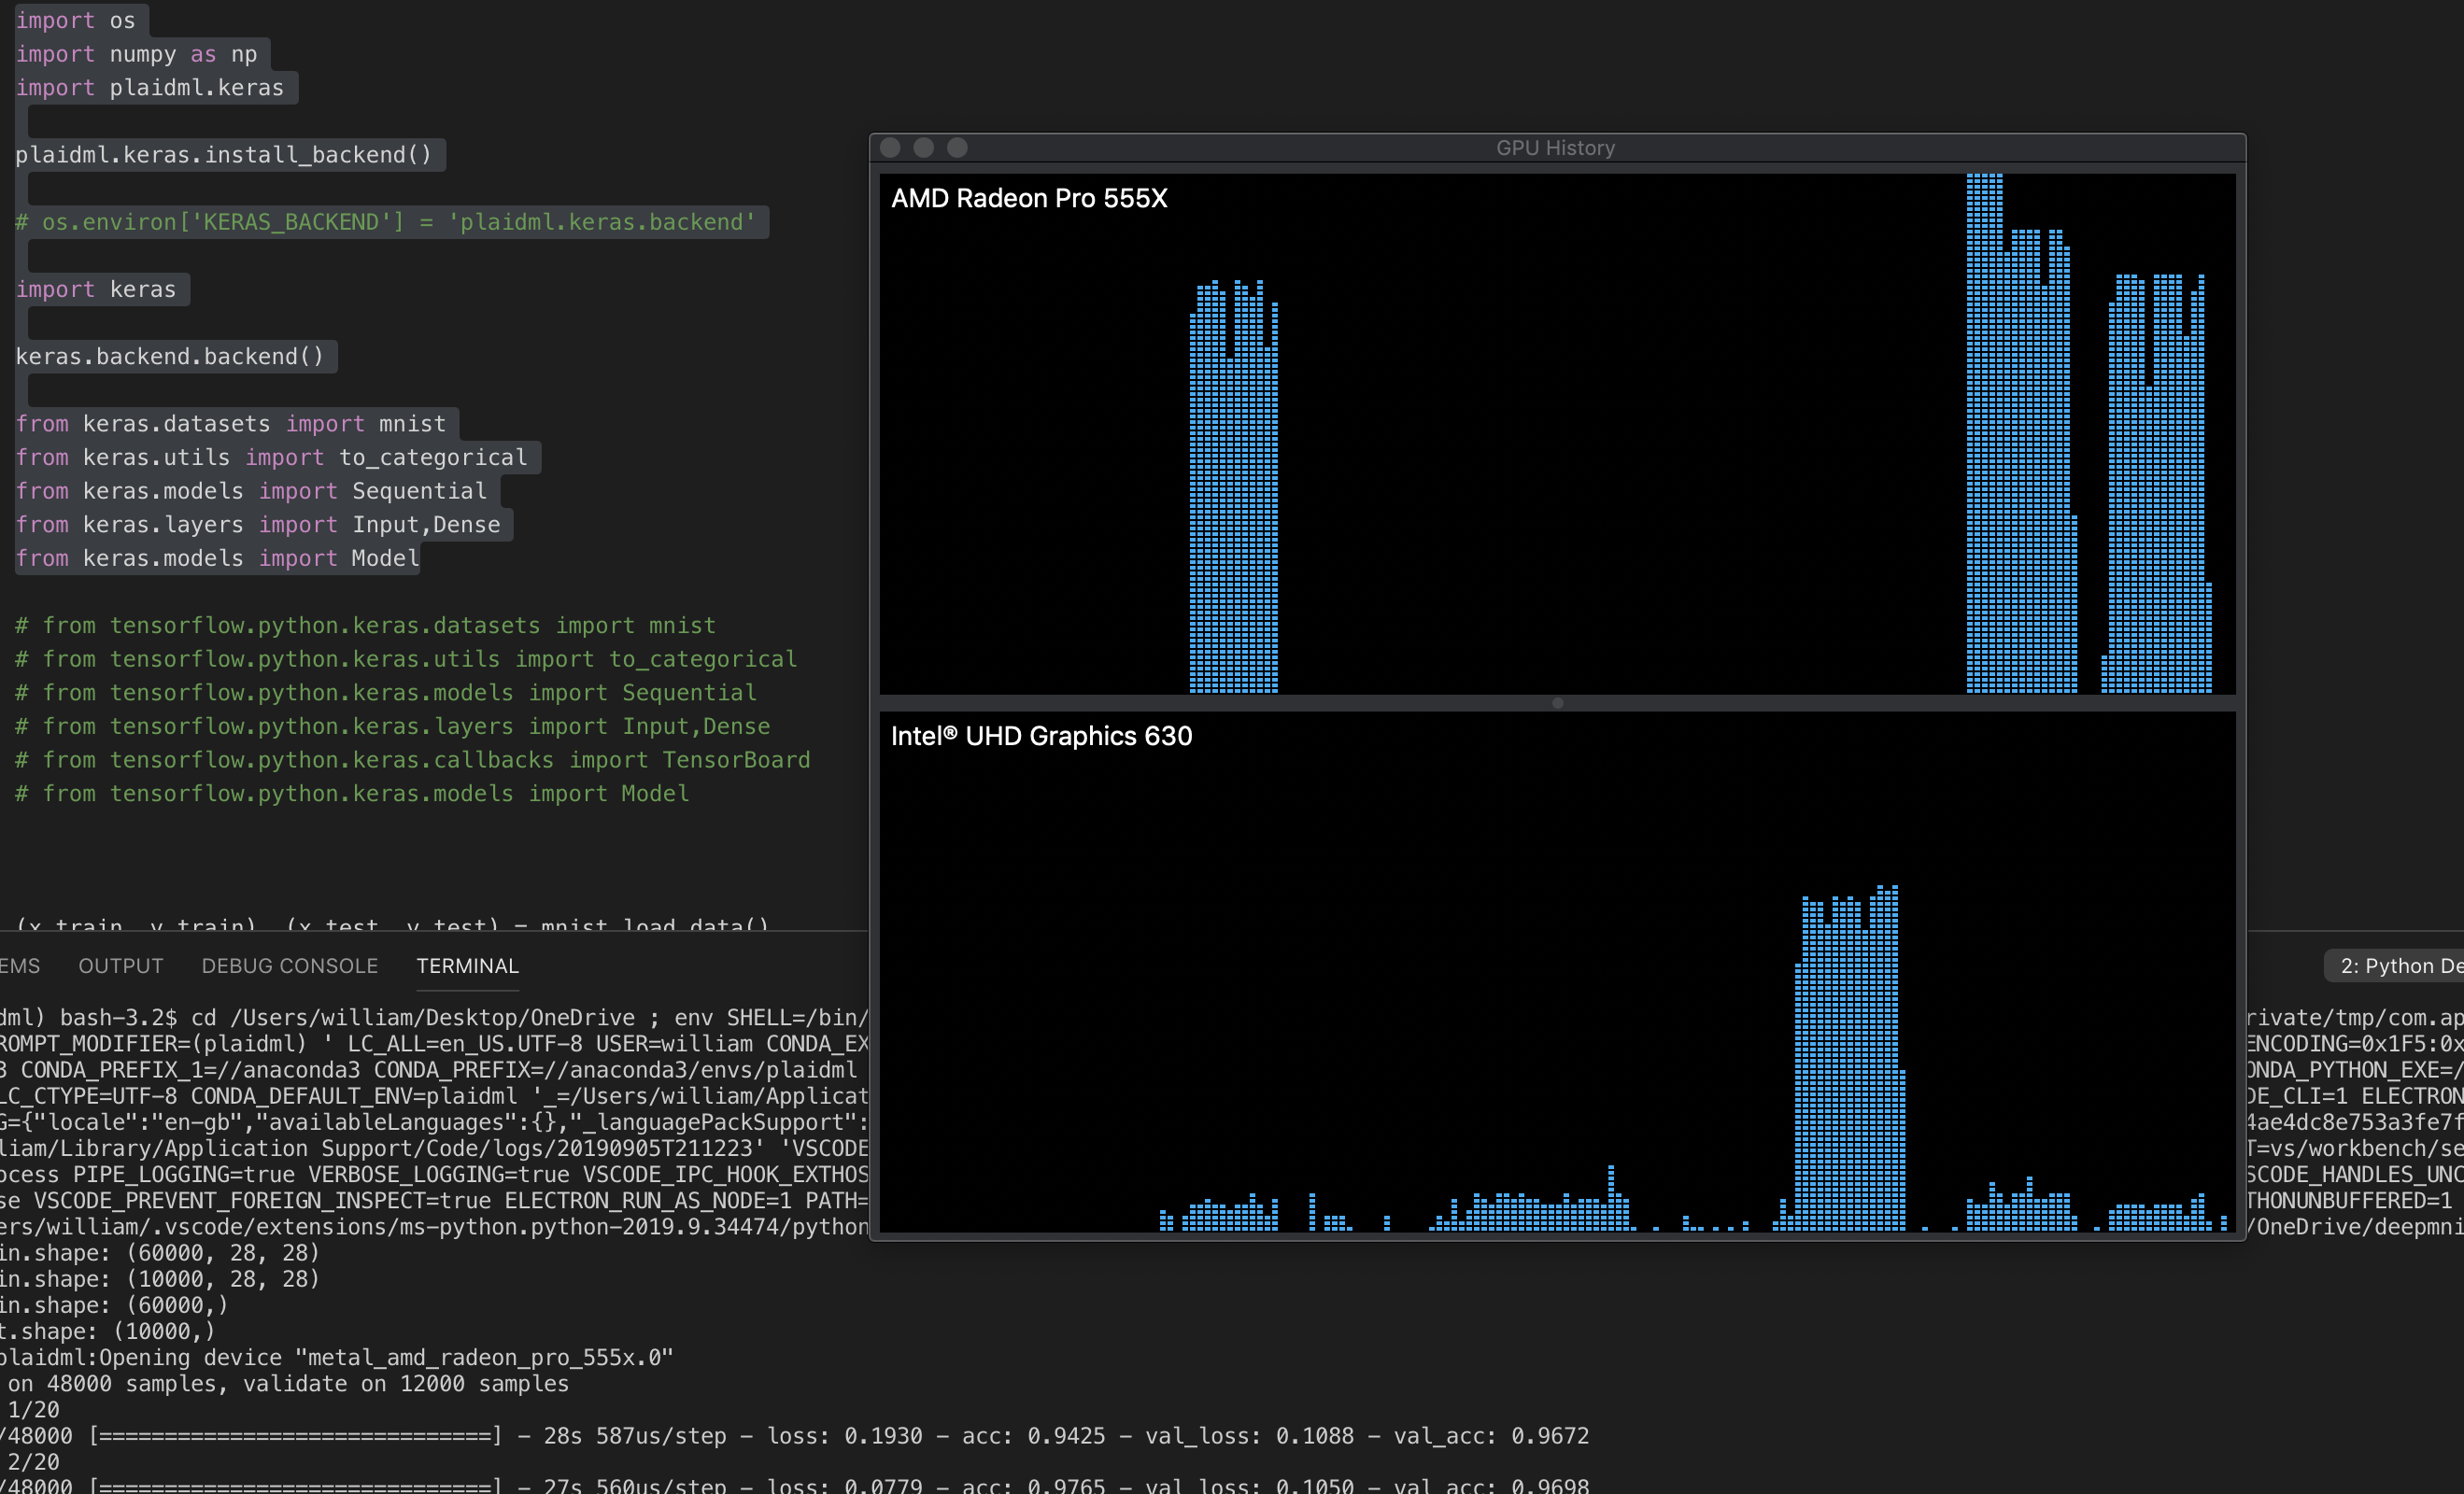Click the 'import numpy as np' statement
The image size is (2464, 1494).
pos(135,54)
